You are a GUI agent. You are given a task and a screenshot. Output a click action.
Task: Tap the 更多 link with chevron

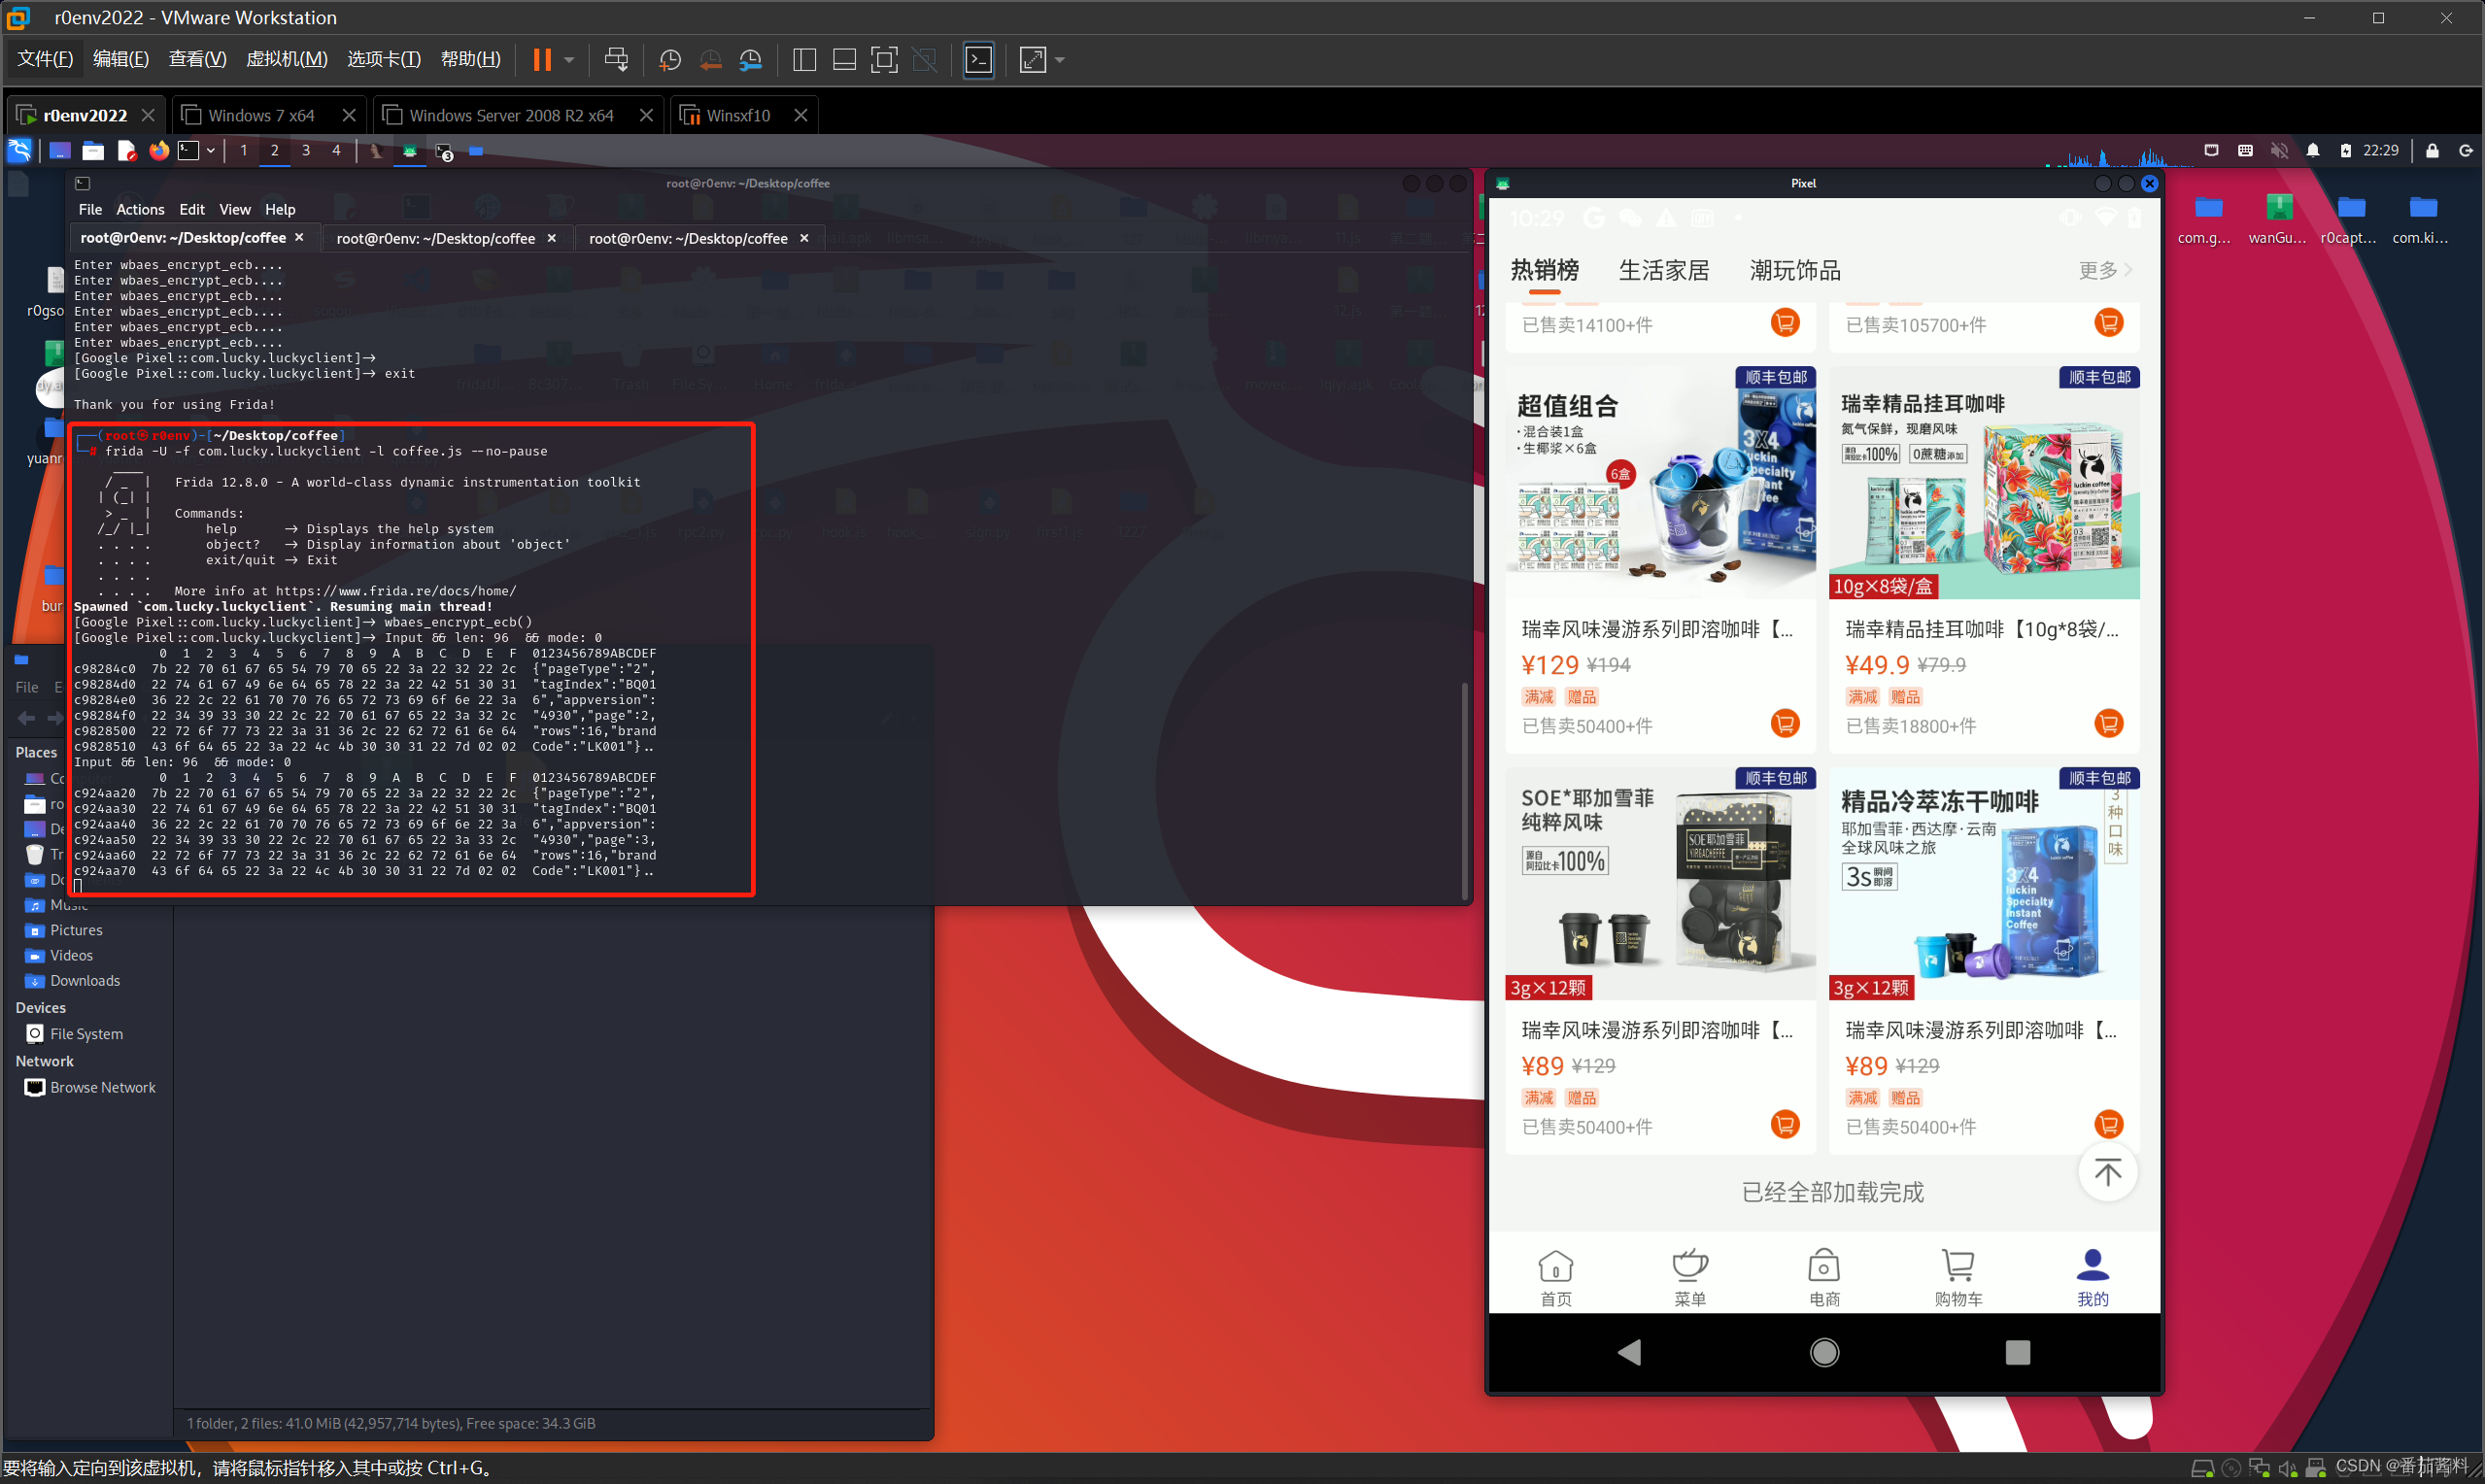[x=2105, y=270]
